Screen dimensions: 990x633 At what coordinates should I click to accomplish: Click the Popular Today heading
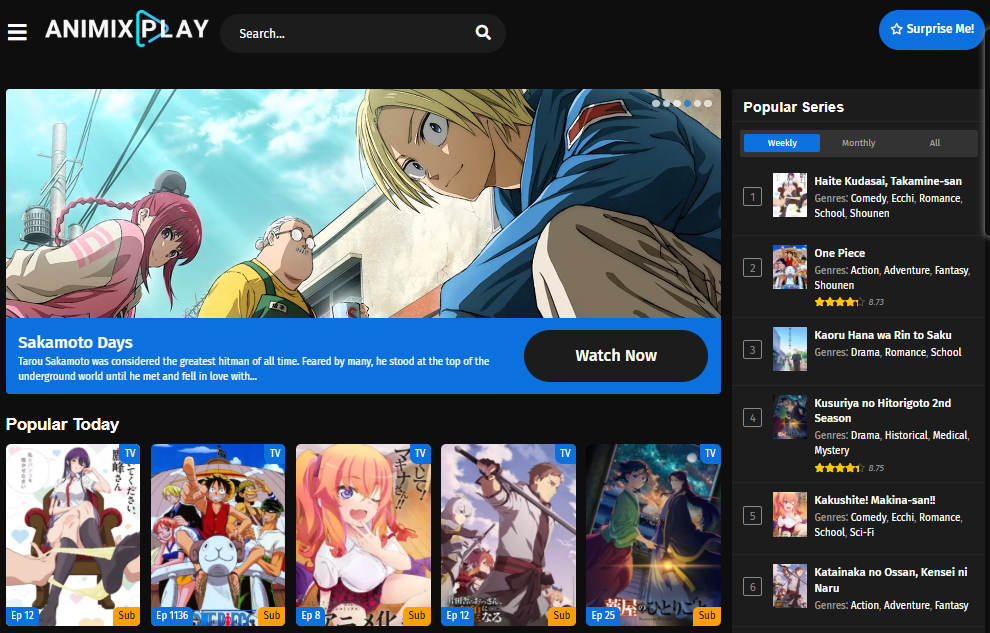pyautogui.click(x=63, y=424)
